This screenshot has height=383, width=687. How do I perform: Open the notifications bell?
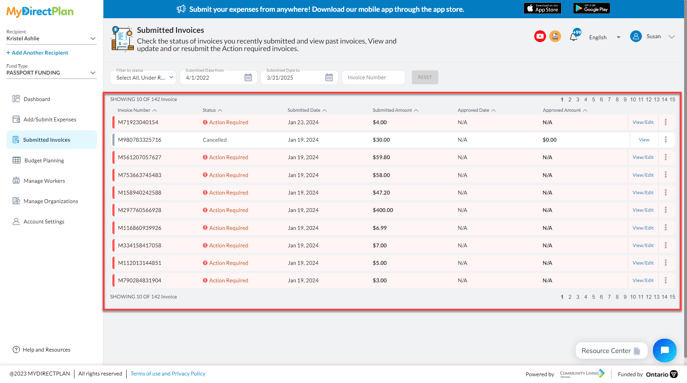[574, 37]
